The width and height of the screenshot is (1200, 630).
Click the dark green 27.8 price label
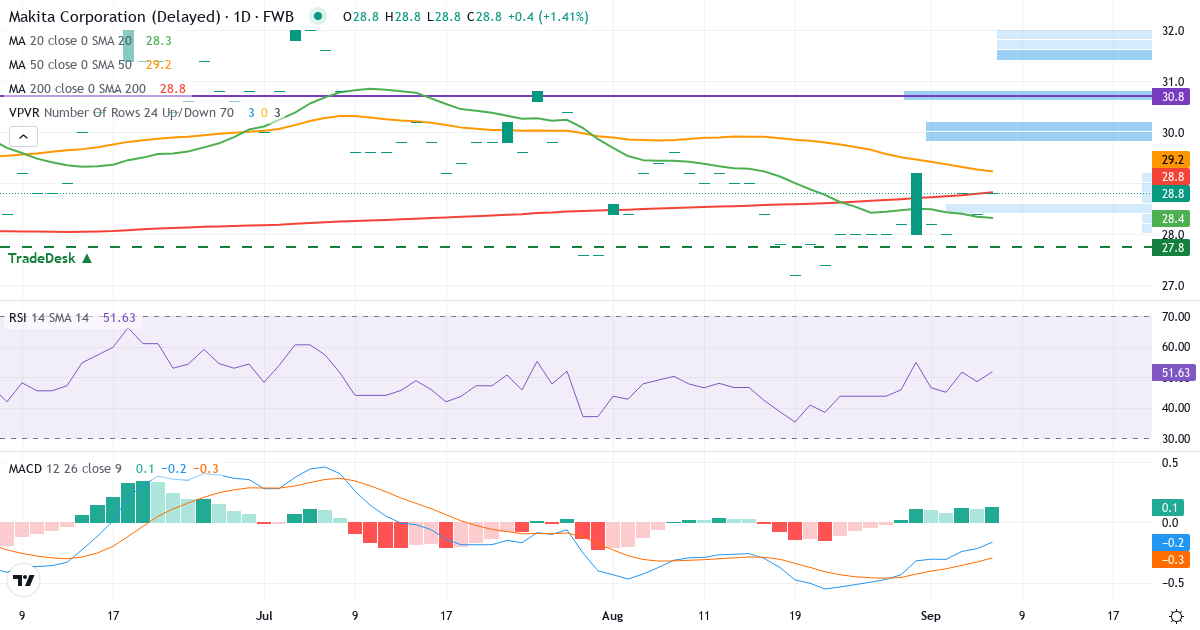pos(1170,248)
